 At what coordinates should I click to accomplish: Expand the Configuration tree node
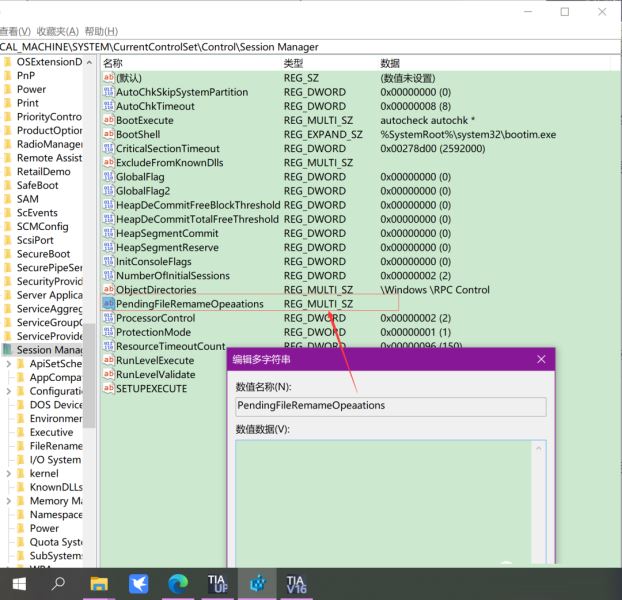tap(8, 391)
